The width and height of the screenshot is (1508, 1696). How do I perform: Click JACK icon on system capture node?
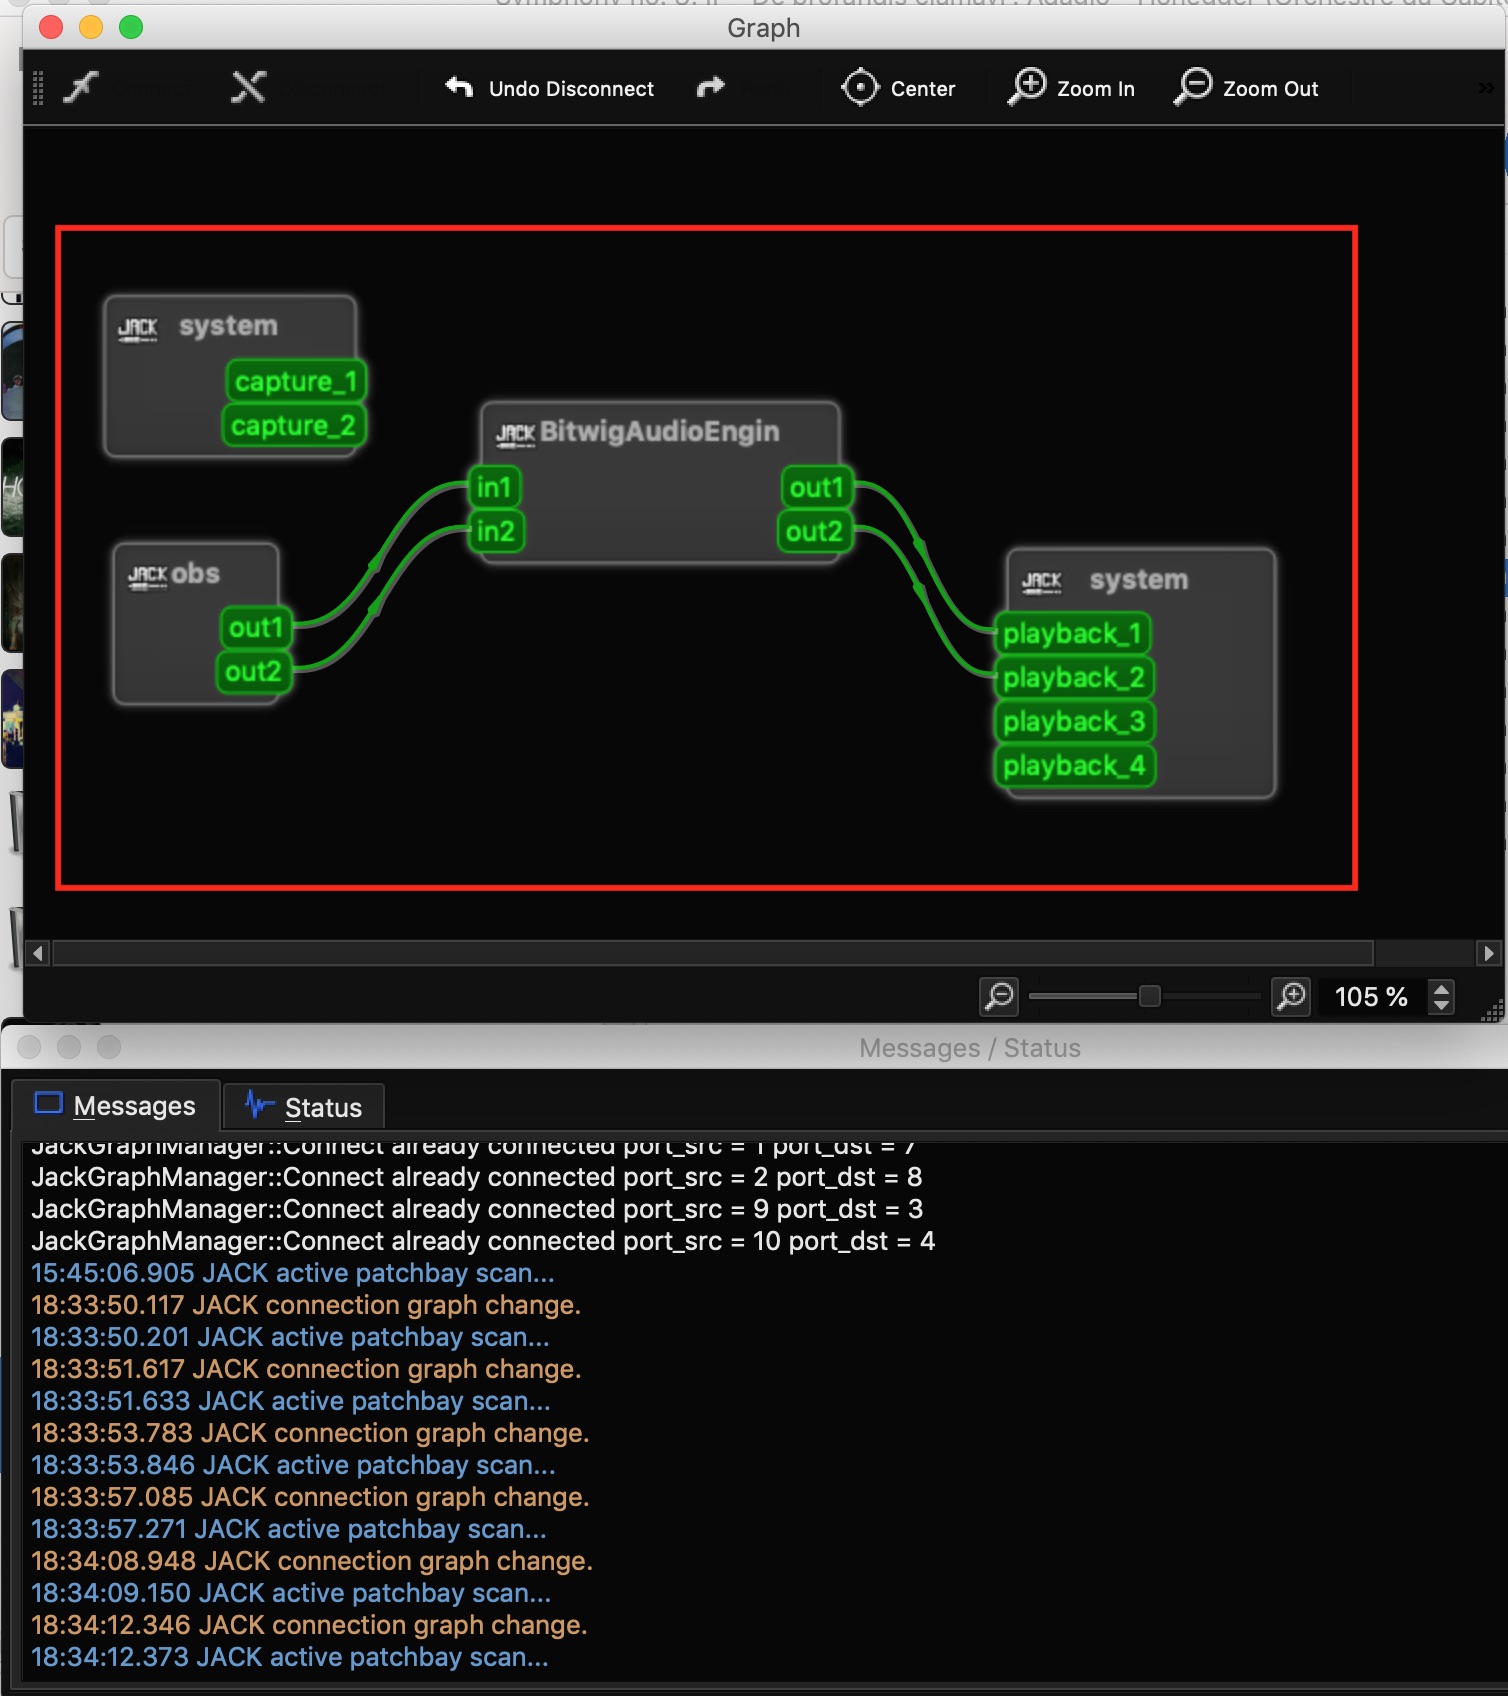(137, 329)
